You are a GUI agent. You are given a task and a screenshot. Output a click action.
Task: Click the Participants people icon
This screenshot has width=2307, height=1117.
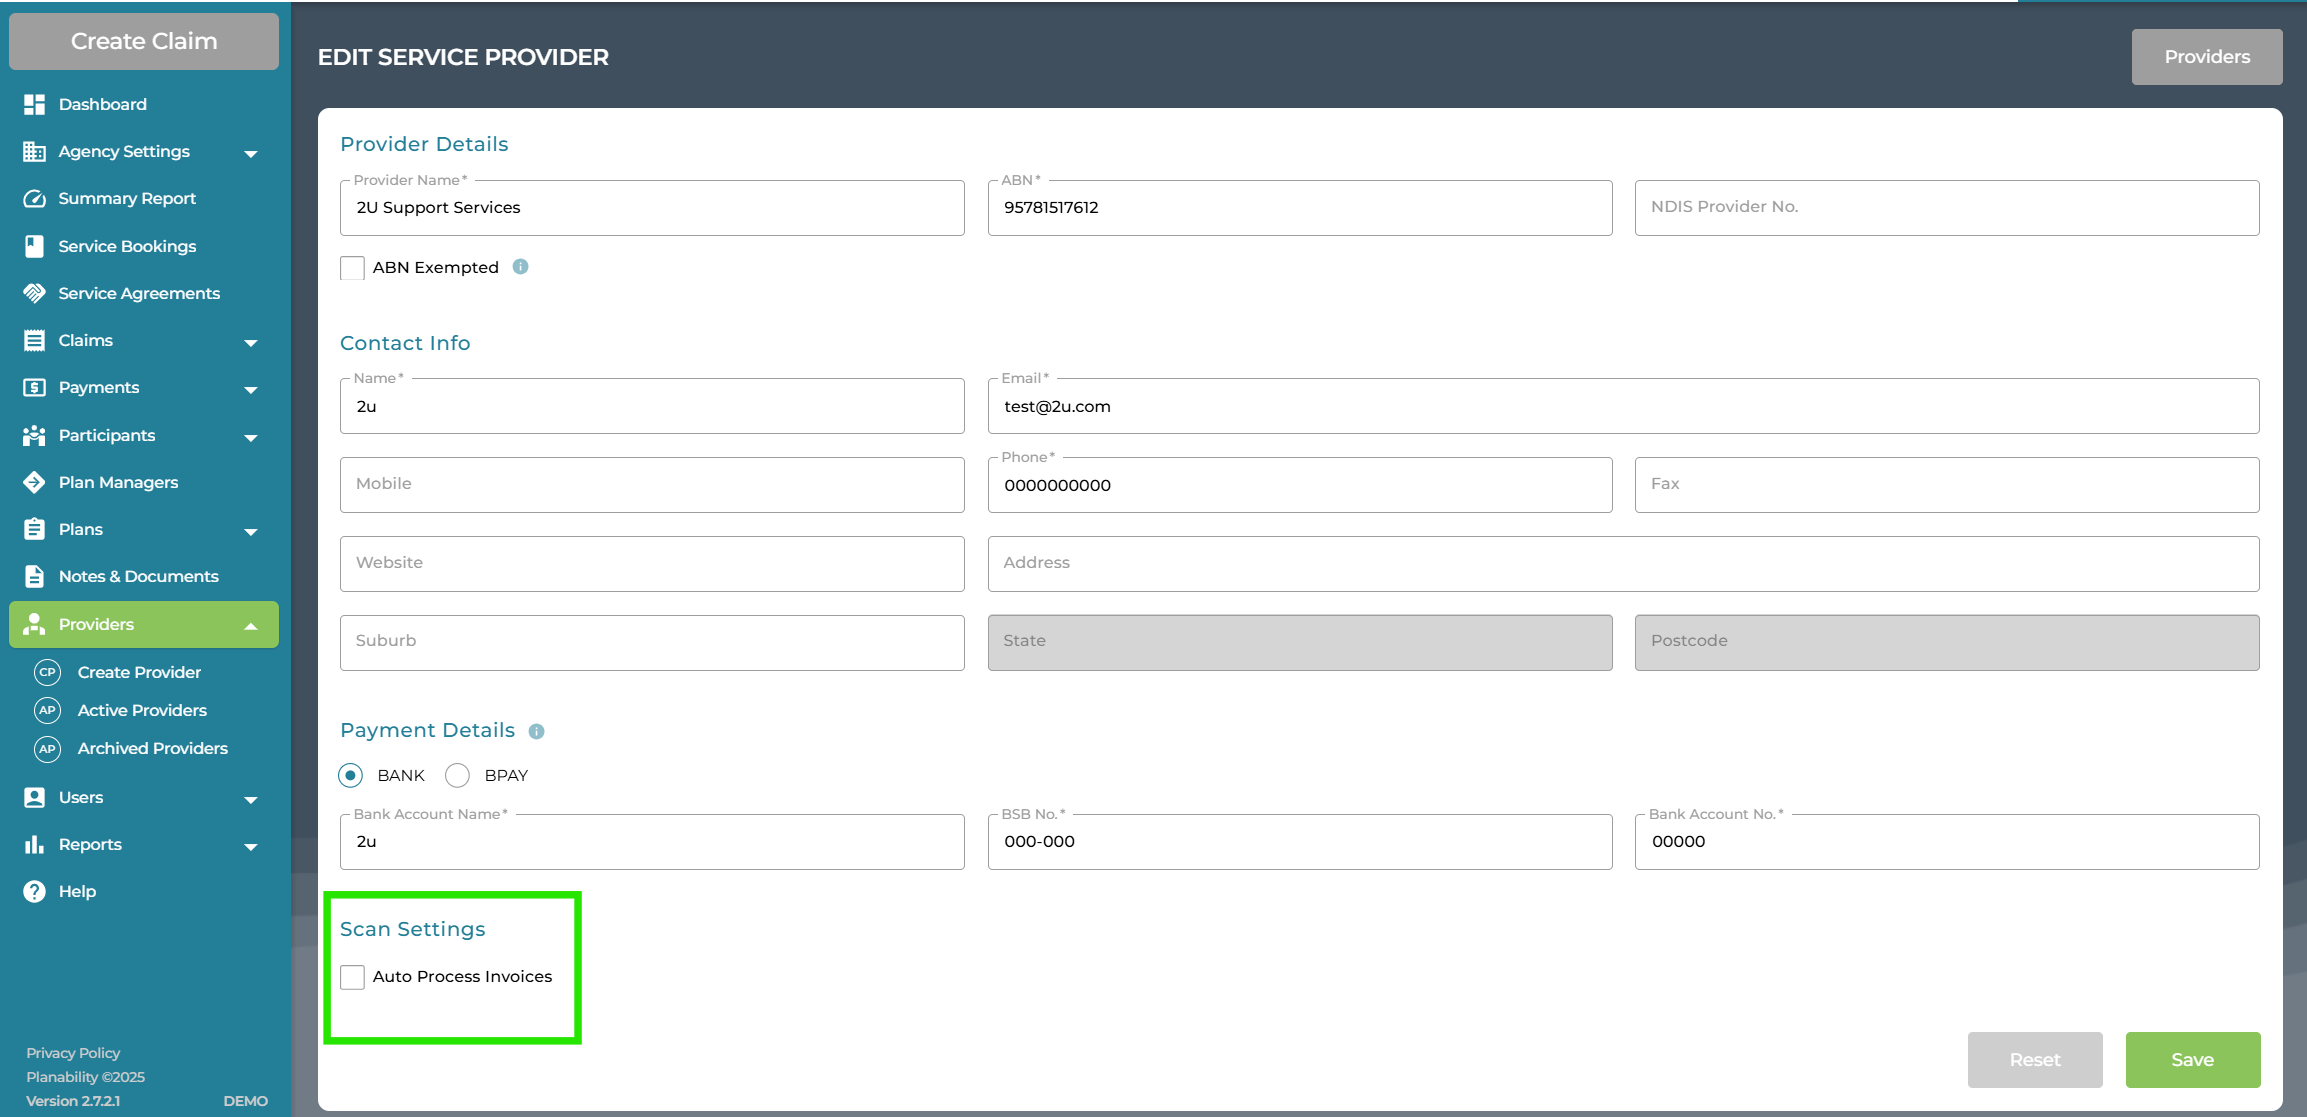click(x=34, y=435)
